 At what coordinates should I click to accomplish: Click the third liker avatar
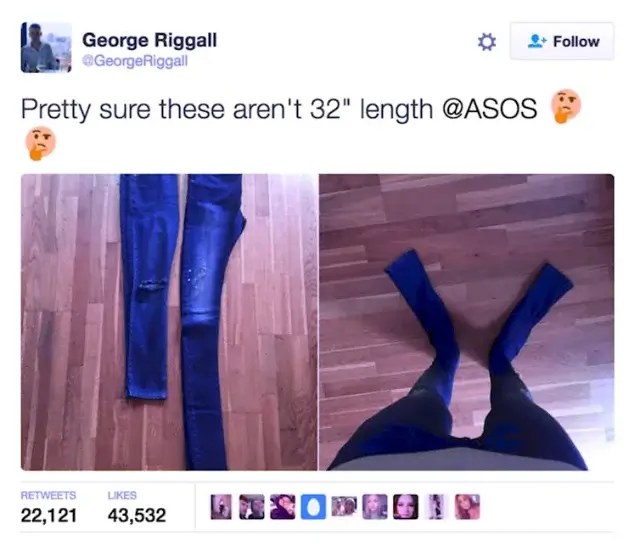[282, 507]
